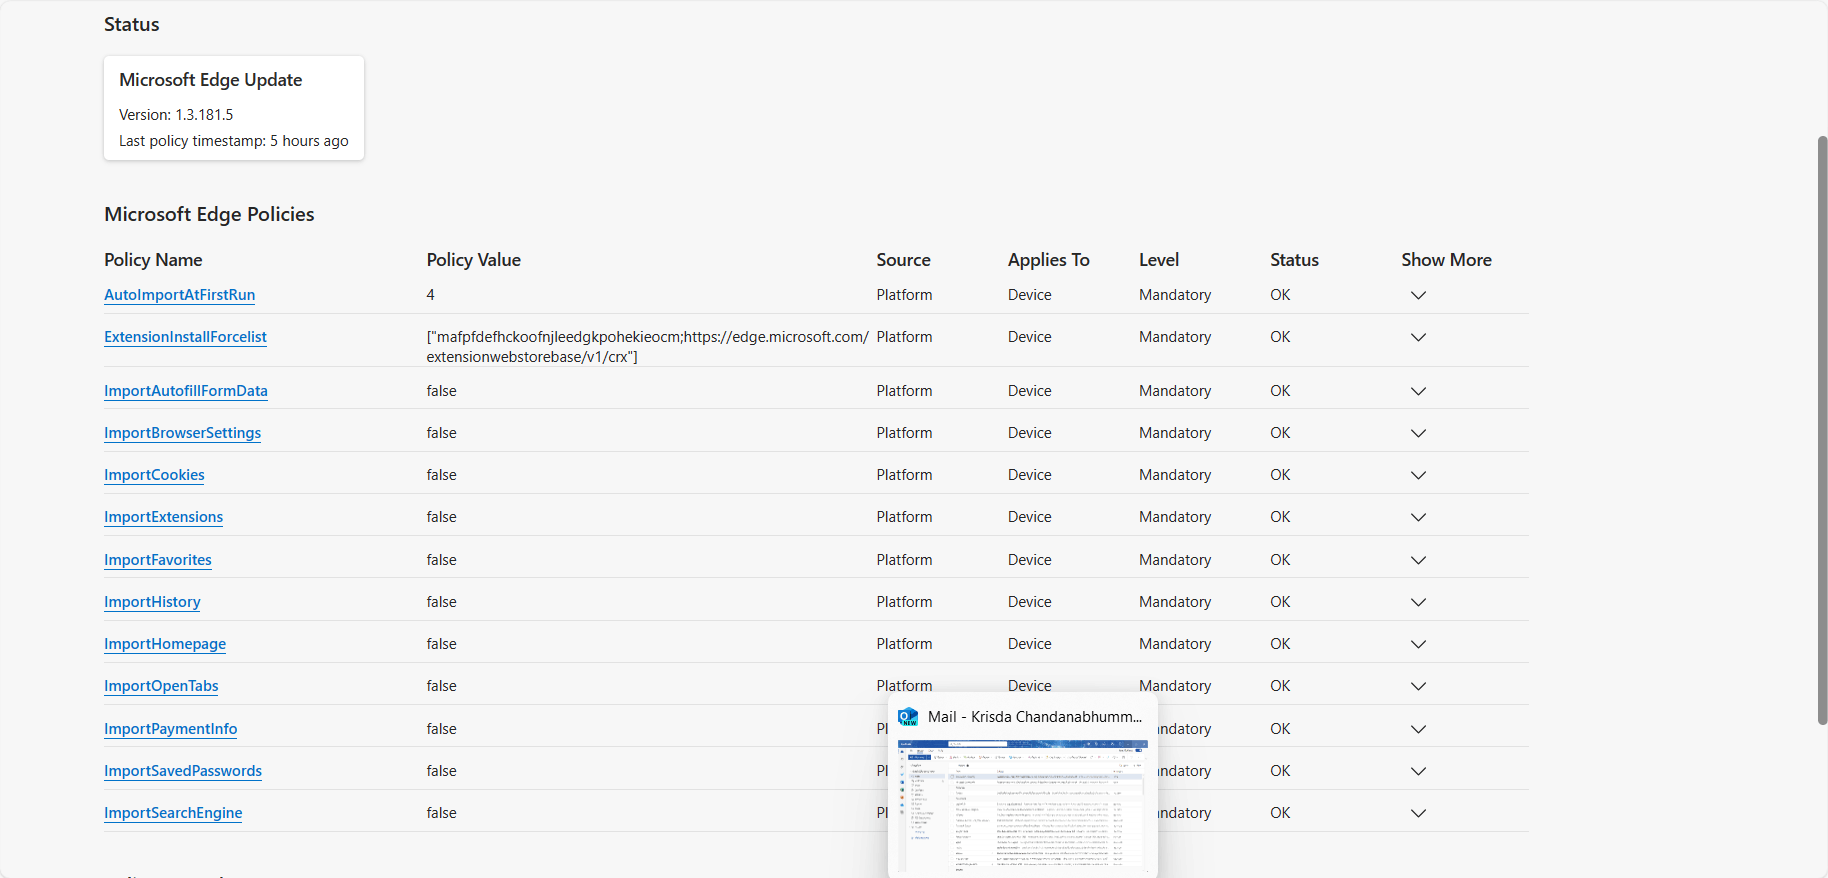Click the ImportHomepage policy link
Viewport: 1828px width, 878px height.
coord(165,644)
